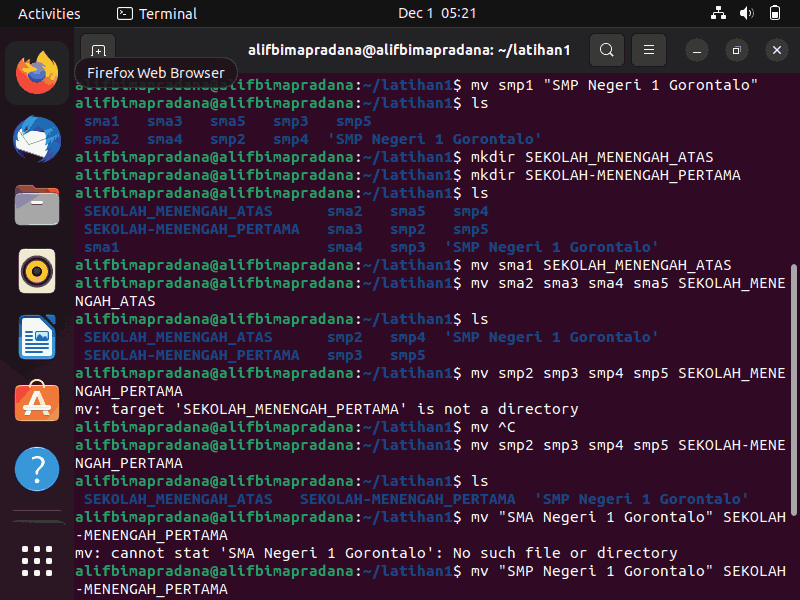Viewport: 800px width, 600px height.
Task: Open a new terminal tab
Action: point(98,51)
